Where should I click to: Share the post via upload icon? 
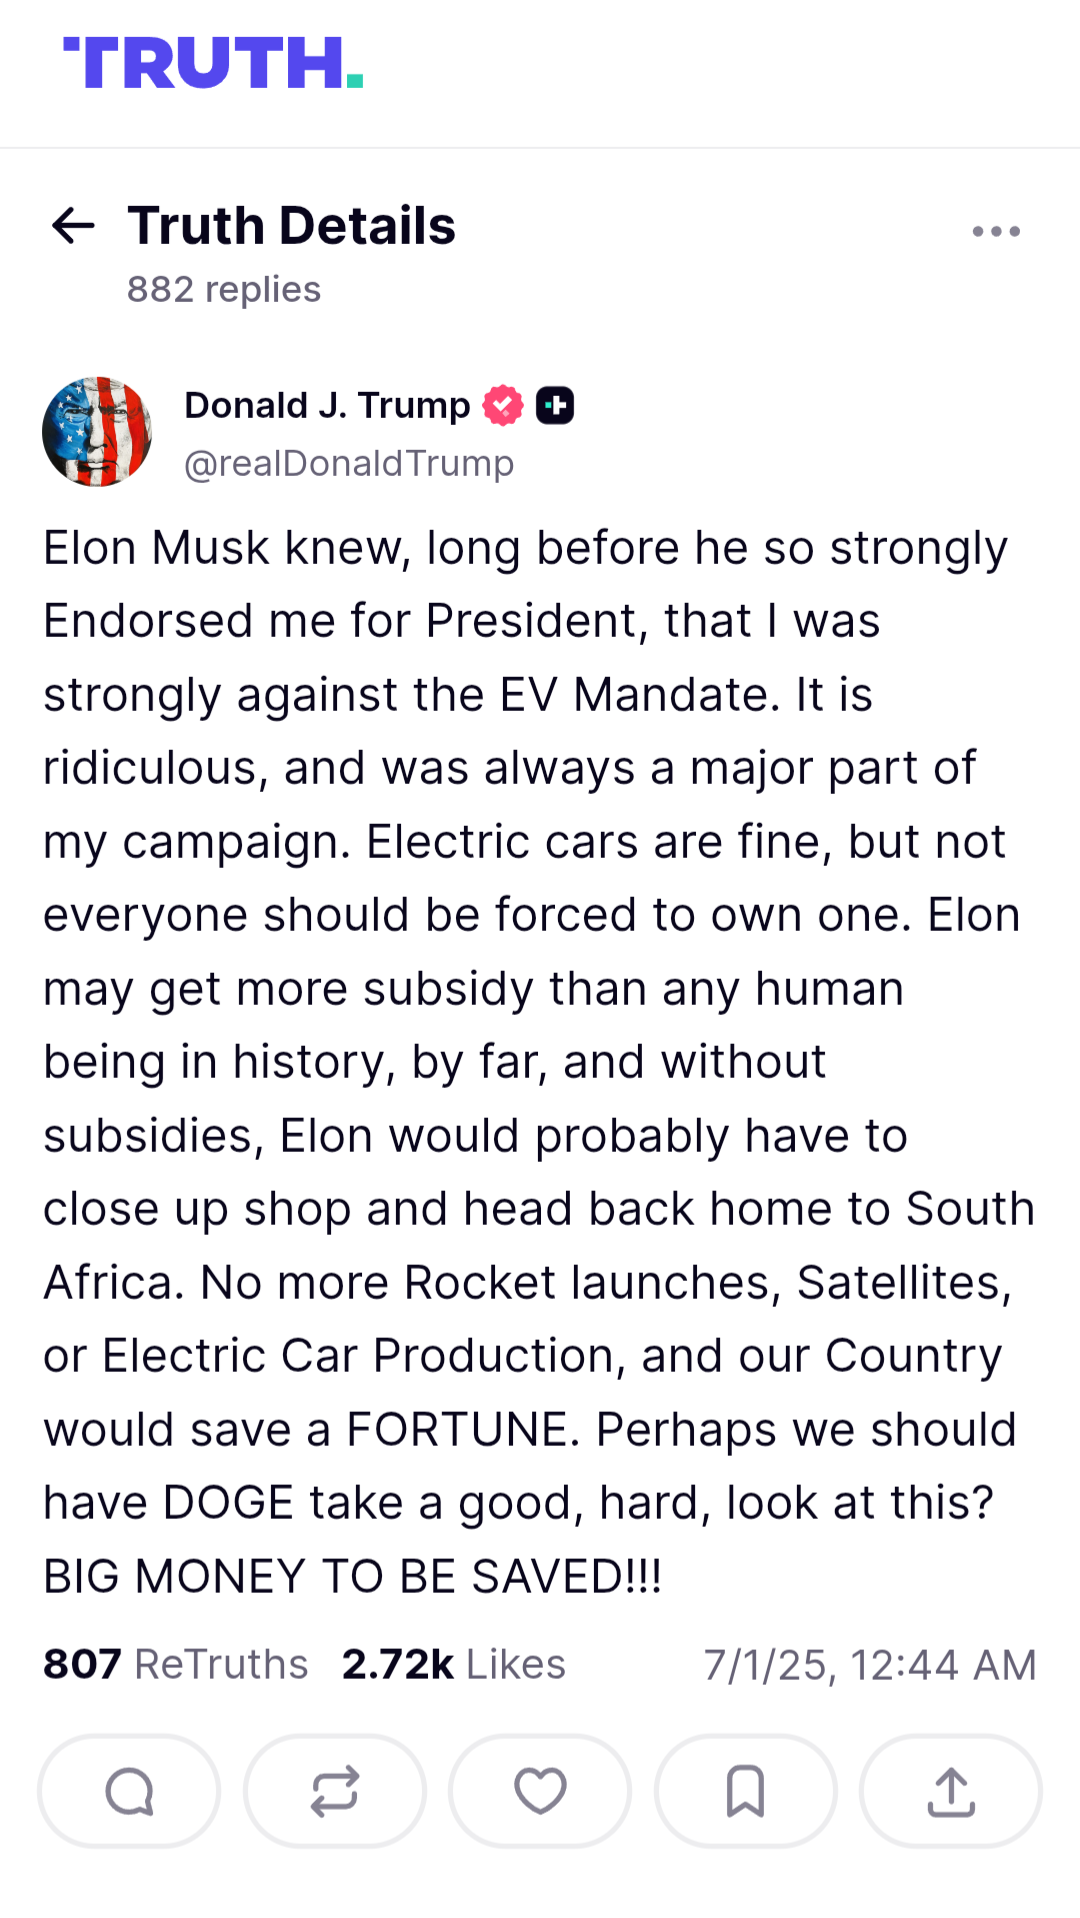click(951, 1791)
